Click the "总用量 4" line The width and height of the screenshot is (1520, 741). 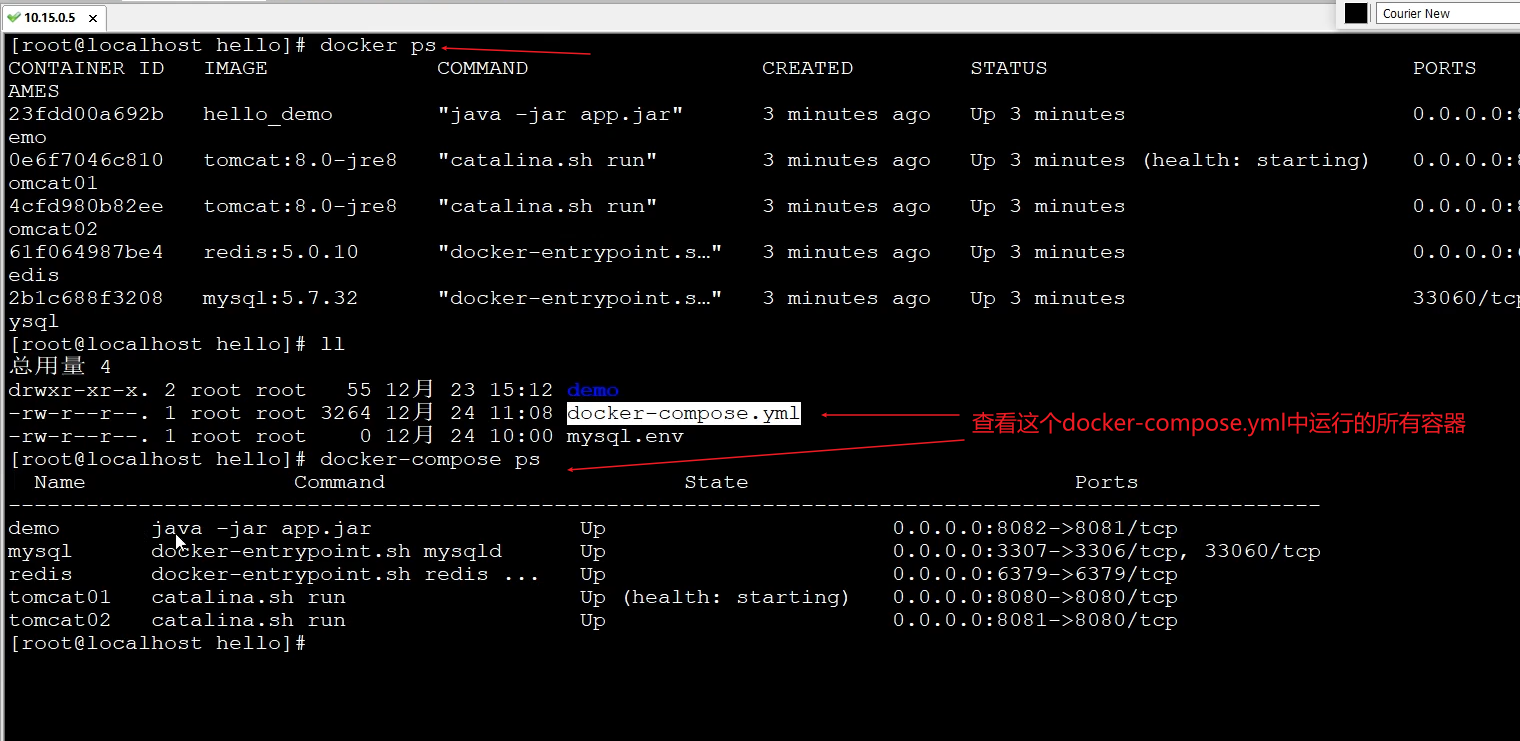(60, 367)
